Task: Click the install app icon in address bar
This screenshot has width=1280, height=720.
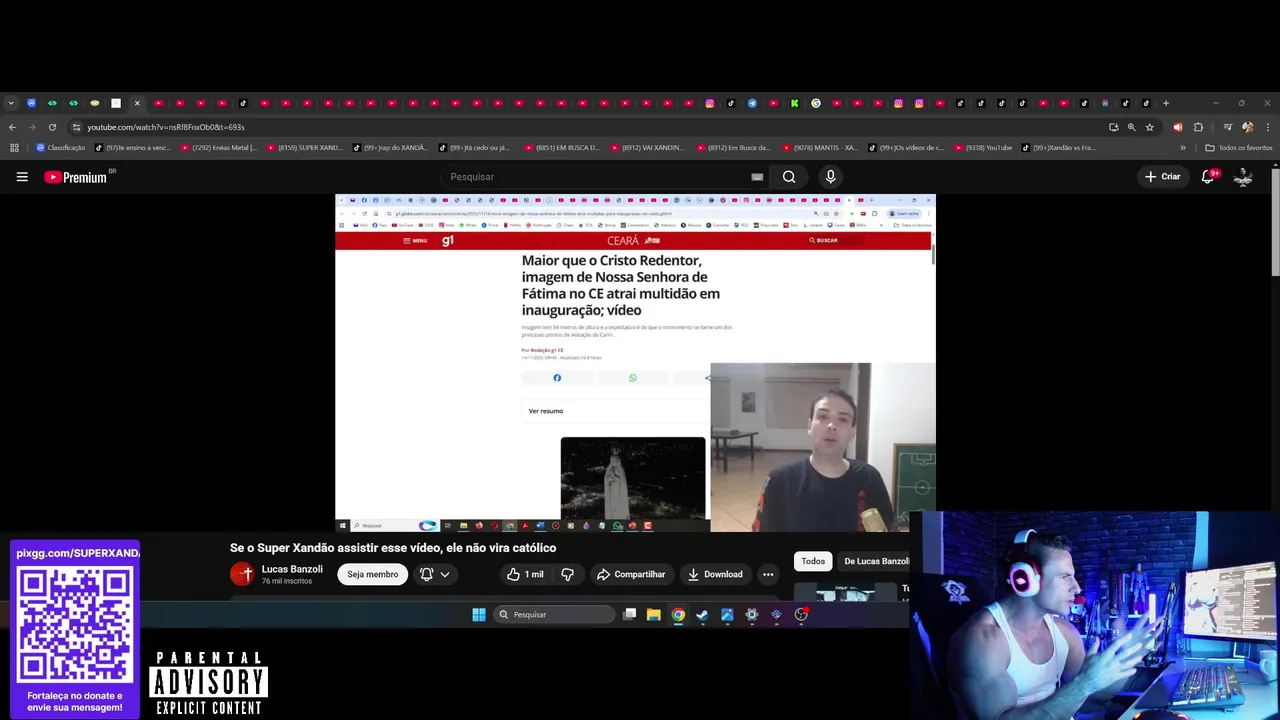Action: pos(1114,127)
